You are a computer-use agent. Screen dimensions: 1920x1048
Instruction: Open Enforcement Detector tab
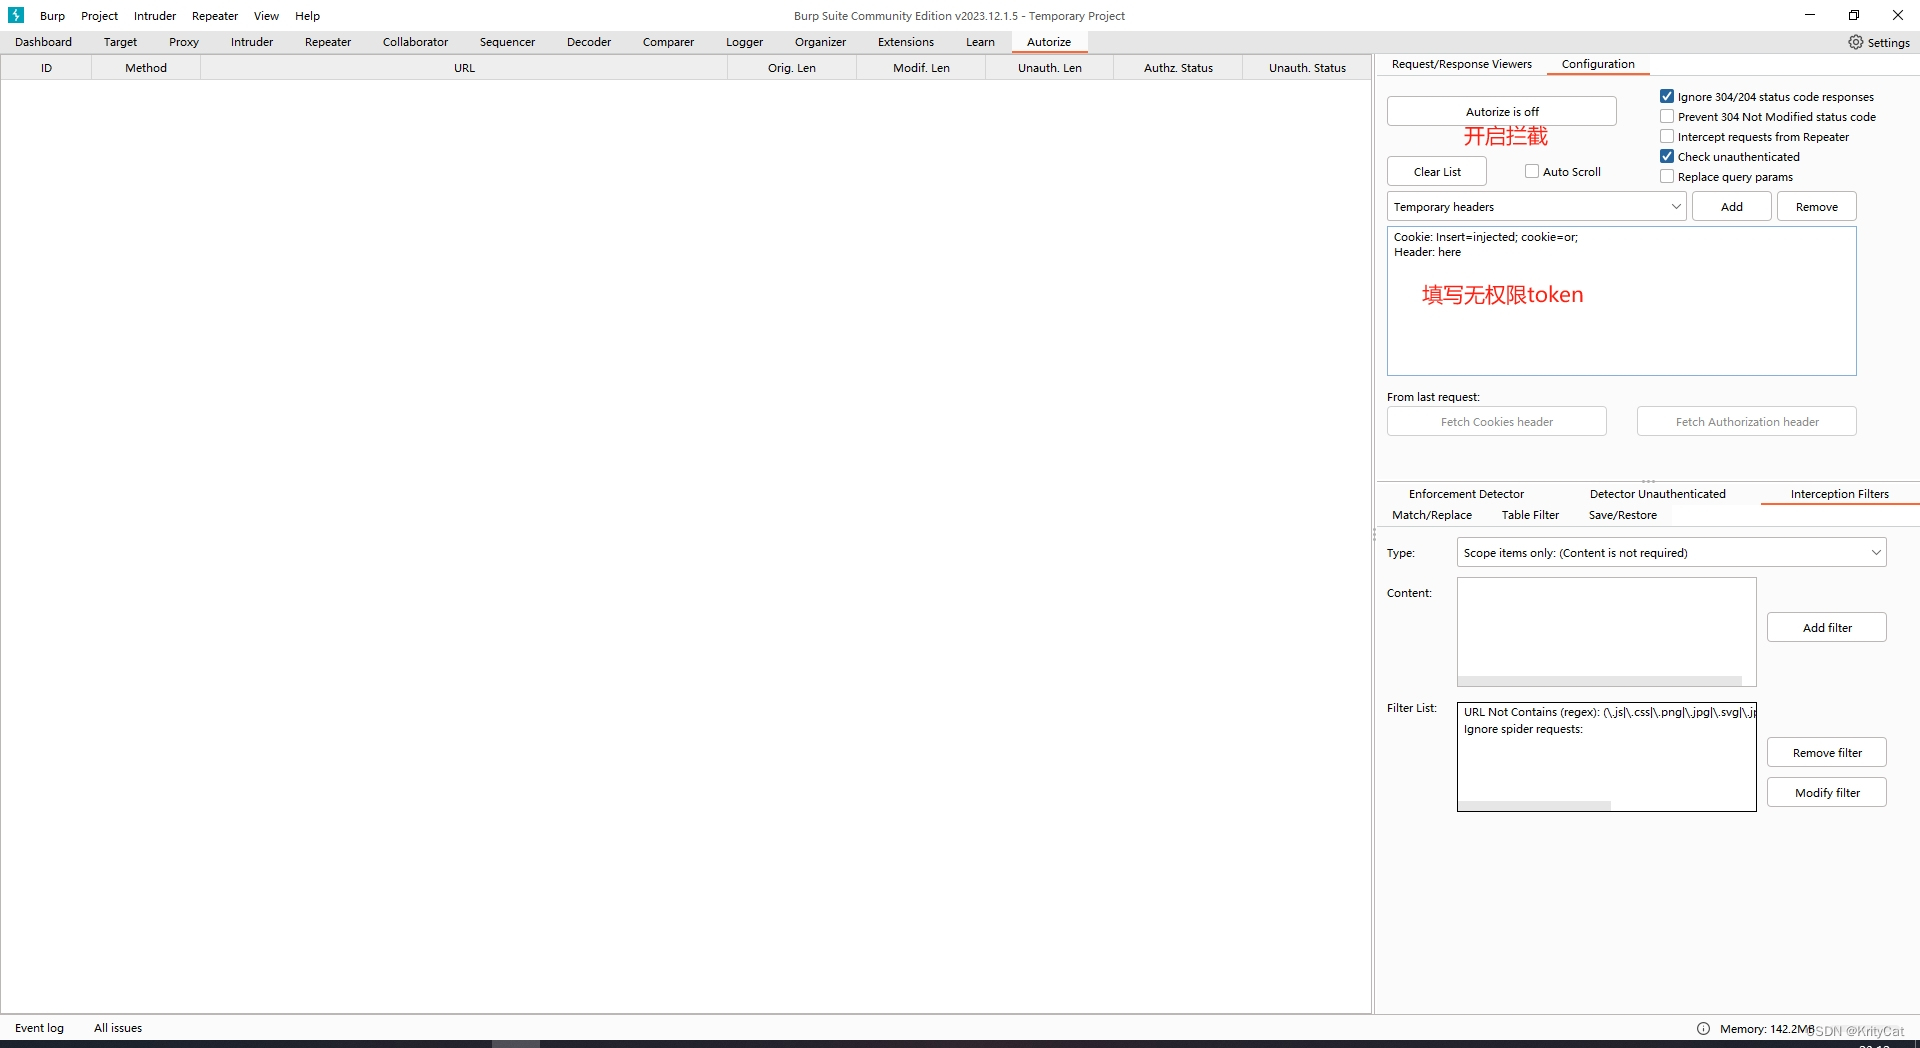point(1466,494)
